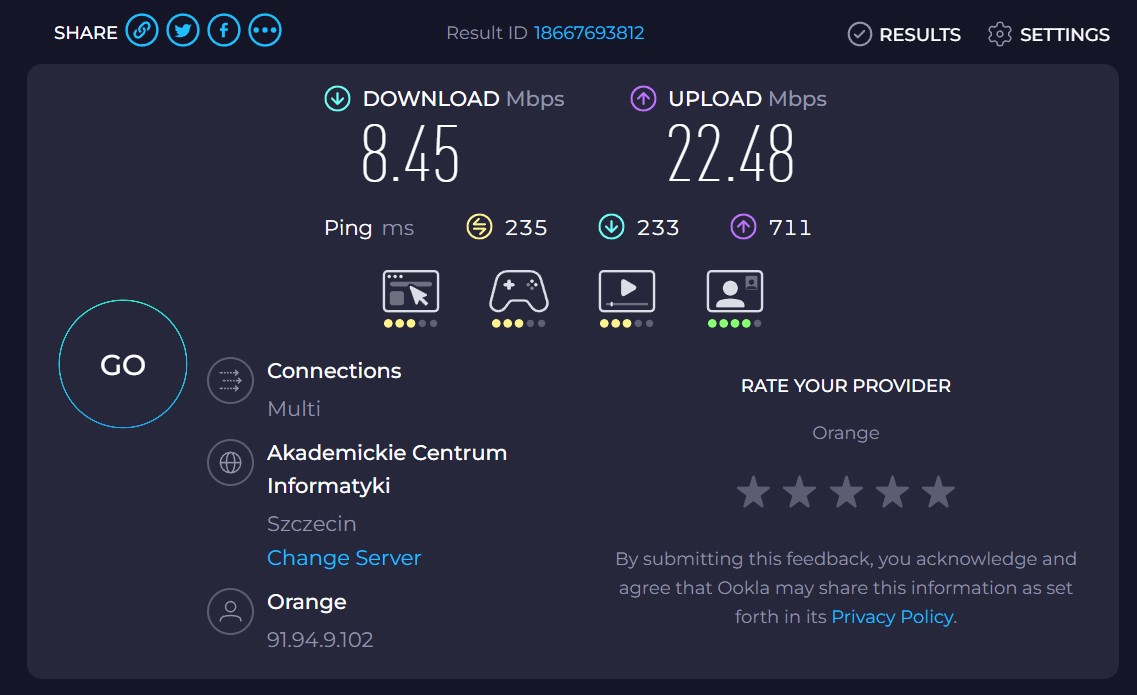Screen dimensions: 1137x695
Task: Click the Result ID number link
Action: [588, 32]
